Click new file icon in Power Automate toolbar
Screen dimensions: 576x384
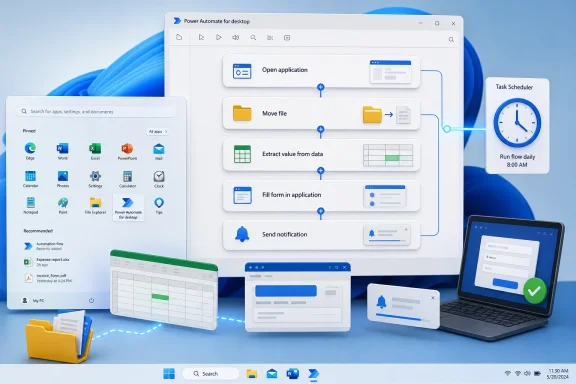(179, 37)
